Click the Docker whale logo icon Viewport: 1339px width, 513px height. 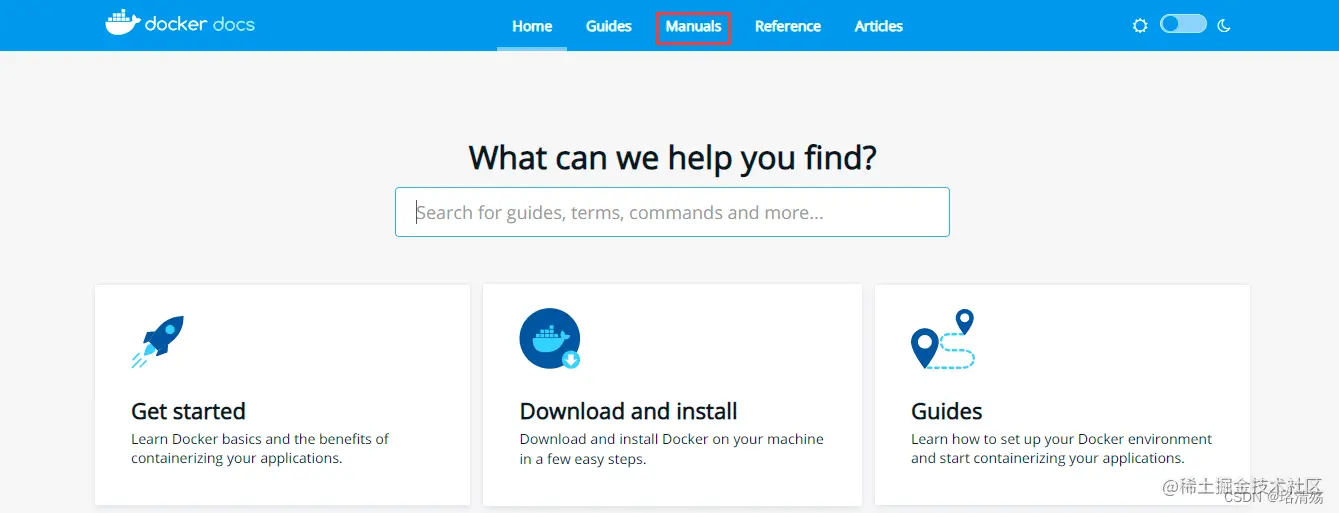122,24
